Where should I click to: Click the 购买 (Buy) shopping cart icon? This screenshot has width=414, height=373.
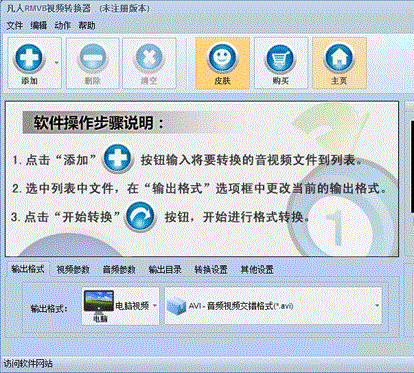click(280, 59)
